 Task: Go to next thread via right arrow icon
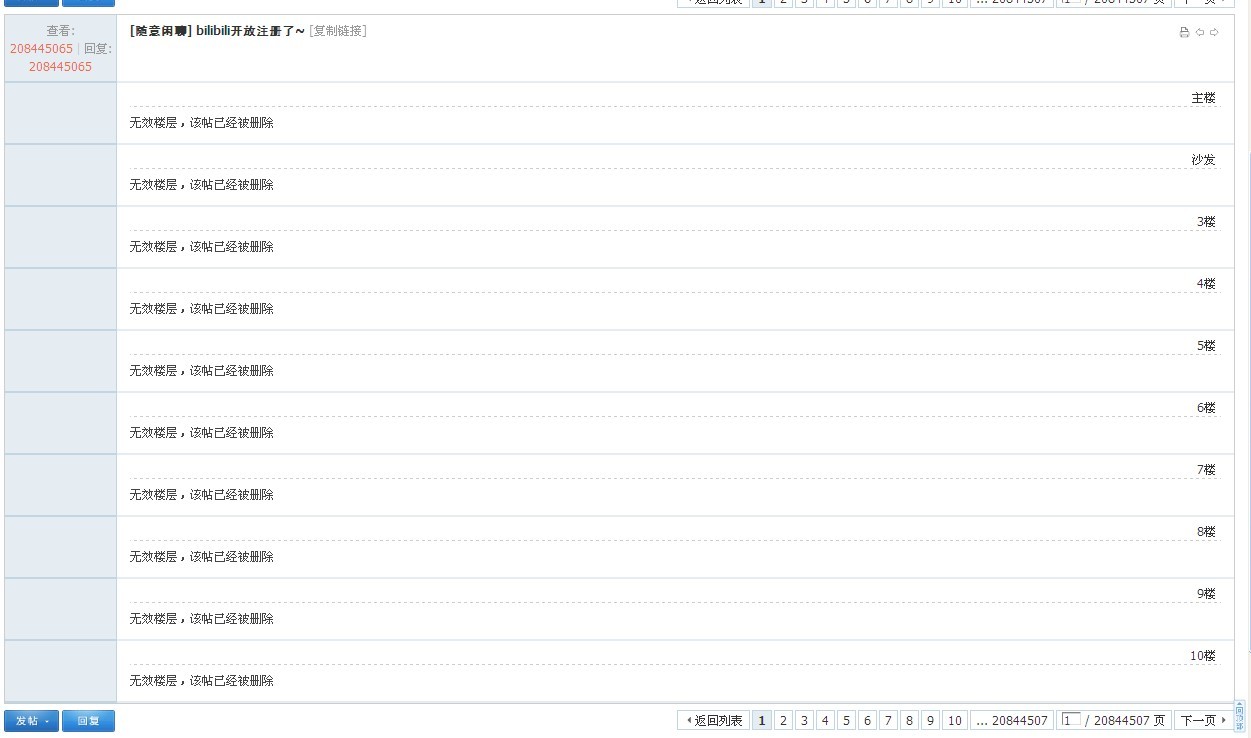tap(1214, 33)
